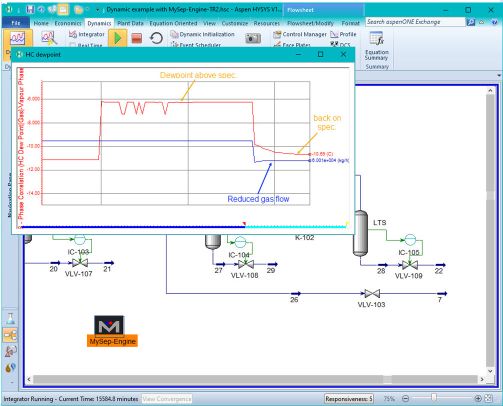
Task: Open the Equation Oriented tab
Action: 173,23
